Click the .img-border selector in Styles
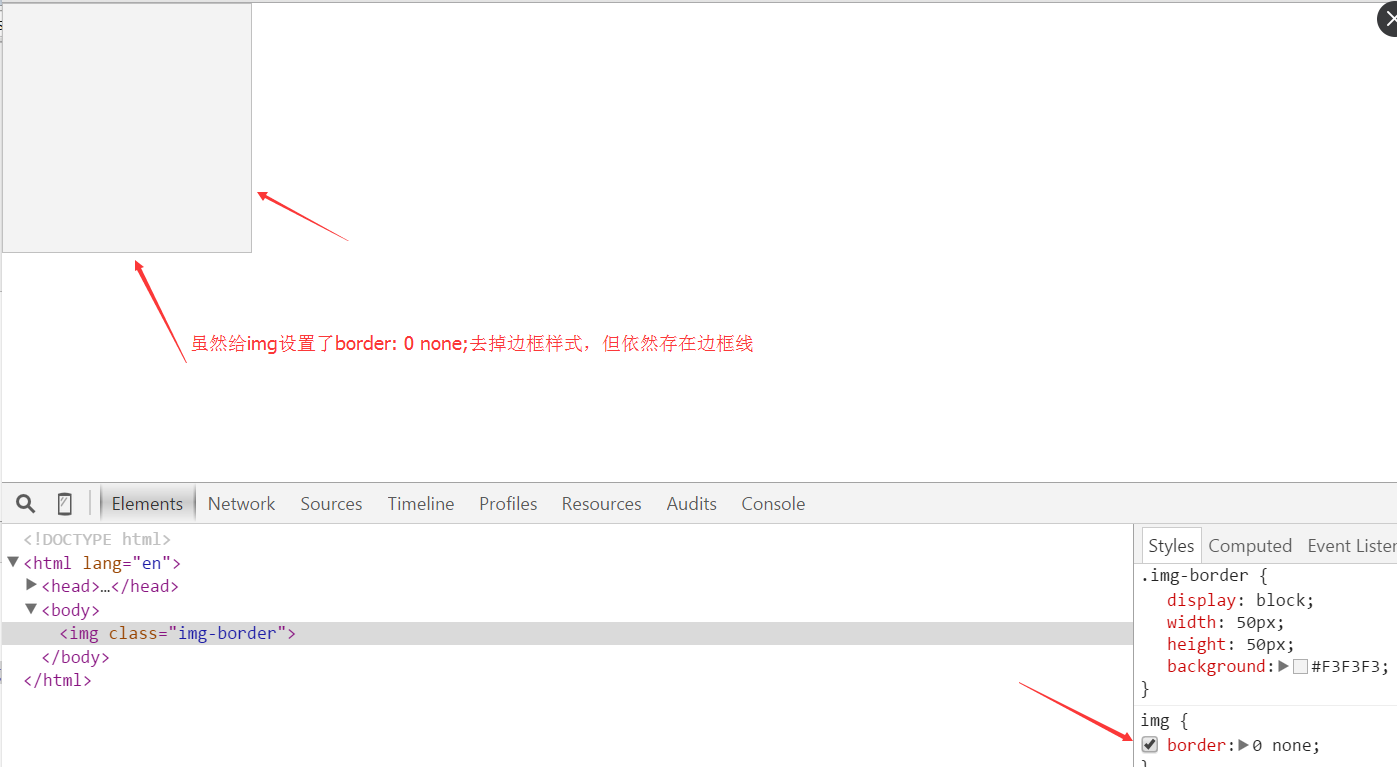The width and height of the screenshot is (1397, 767). click(x=1194, y=576)
